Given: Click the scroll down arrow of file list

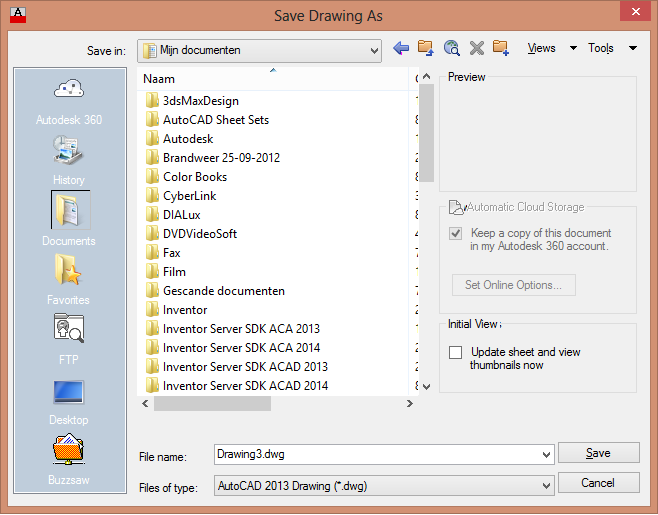Looking at the screenshot, I should 426,387.
